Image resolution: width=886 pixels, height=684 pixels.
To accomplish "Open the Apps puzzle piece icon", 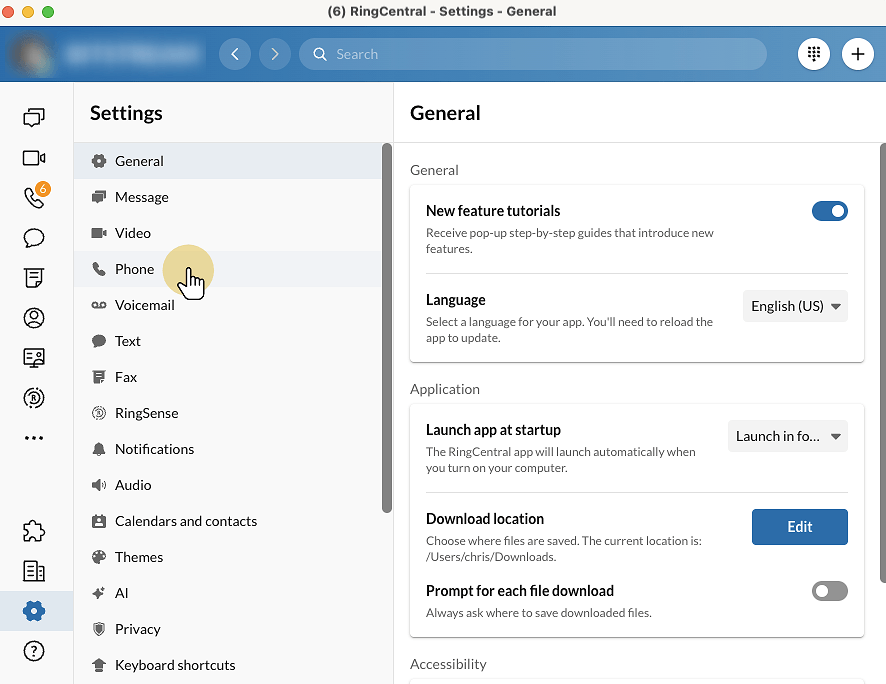I will pos(34,531).
